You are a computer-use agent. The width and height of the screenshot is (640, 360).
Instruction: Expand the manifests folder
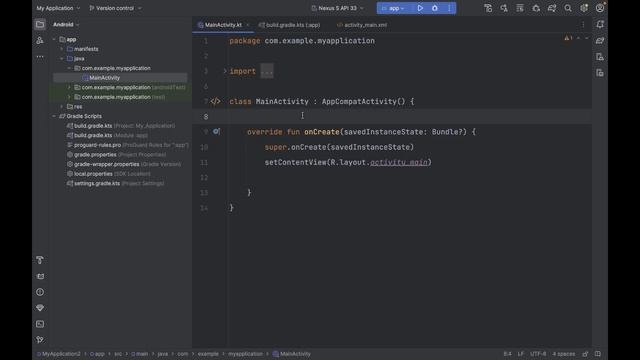pyautogui.click(x=62, y=49)
